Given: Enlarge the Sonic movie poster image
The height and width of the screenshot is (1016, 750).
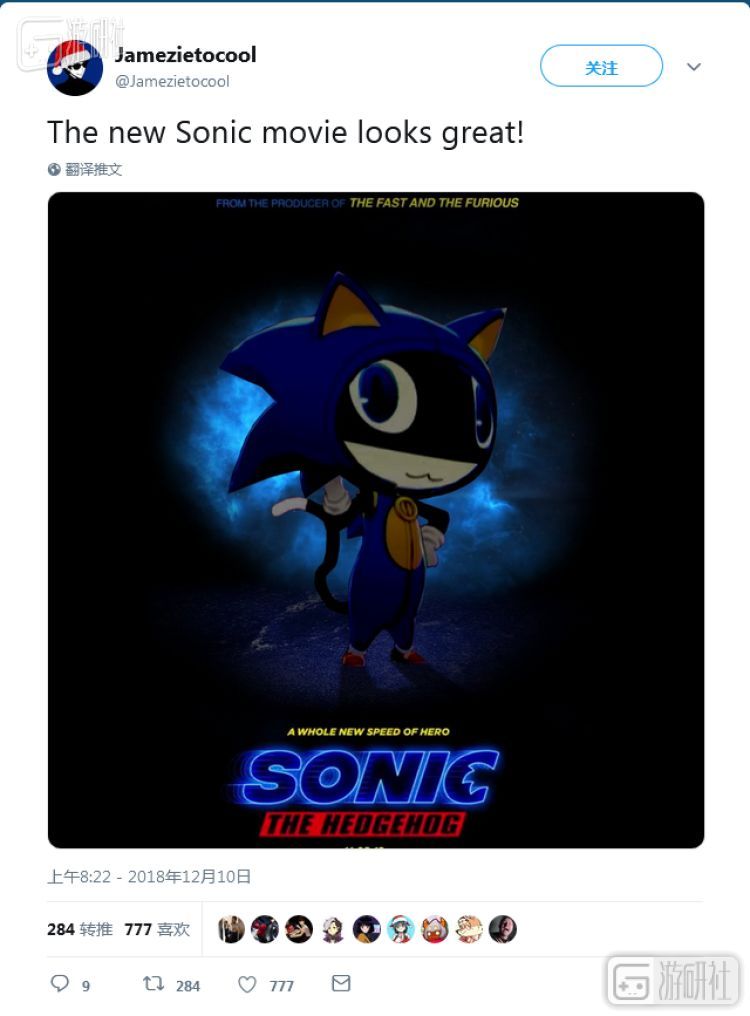Looking at the screenshot, I should (x=376, y=520).
